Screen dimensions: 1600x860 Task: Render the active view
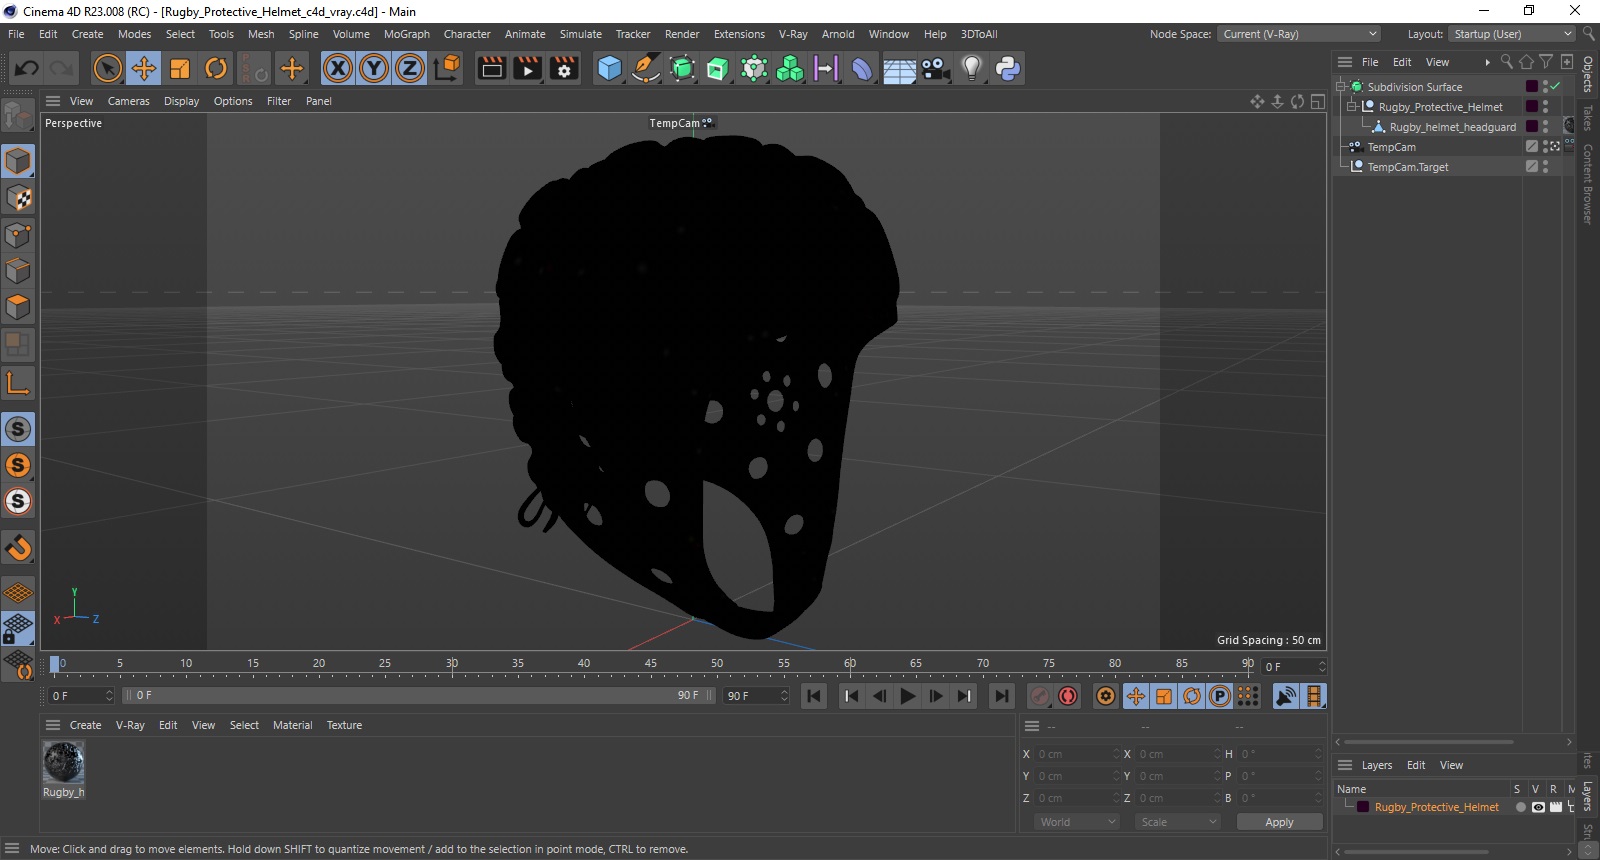(x=492, y=68)
